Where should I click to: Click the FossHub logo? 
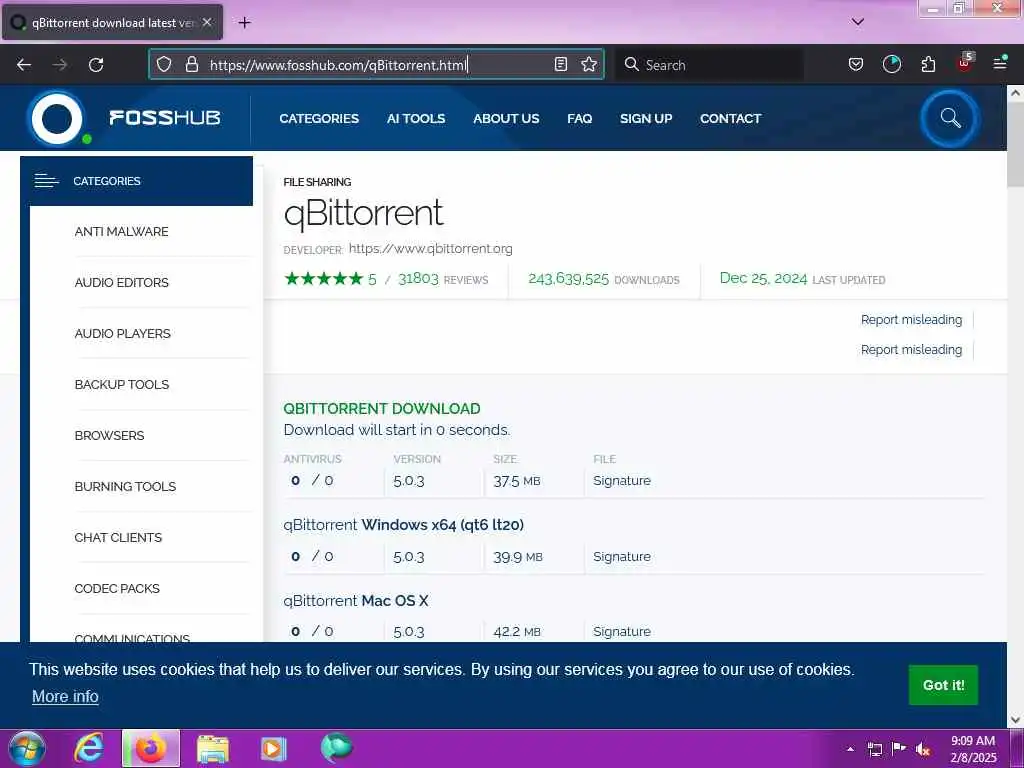click(125, 118)
